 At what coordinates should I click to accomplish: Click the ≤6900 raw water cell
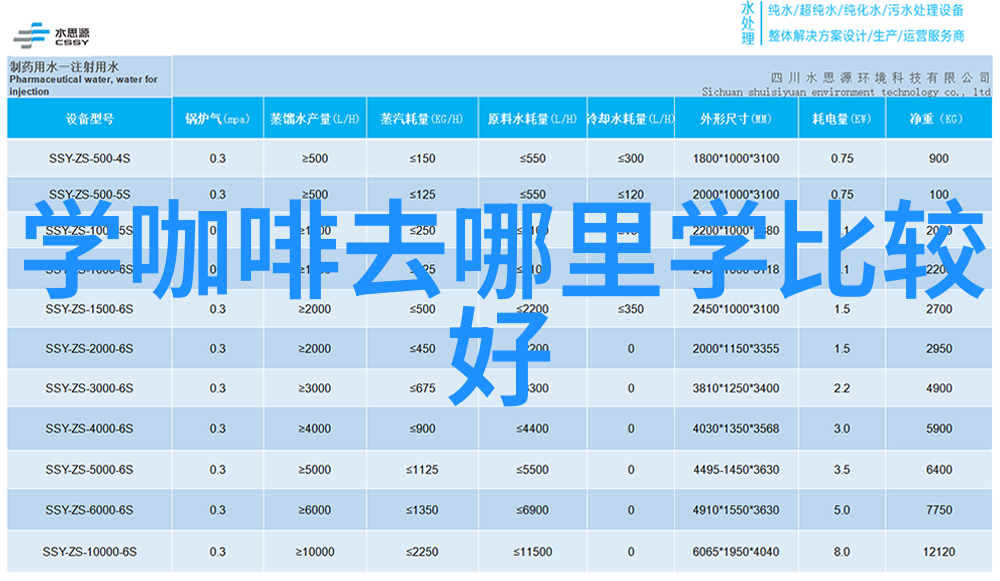(533, 510)
